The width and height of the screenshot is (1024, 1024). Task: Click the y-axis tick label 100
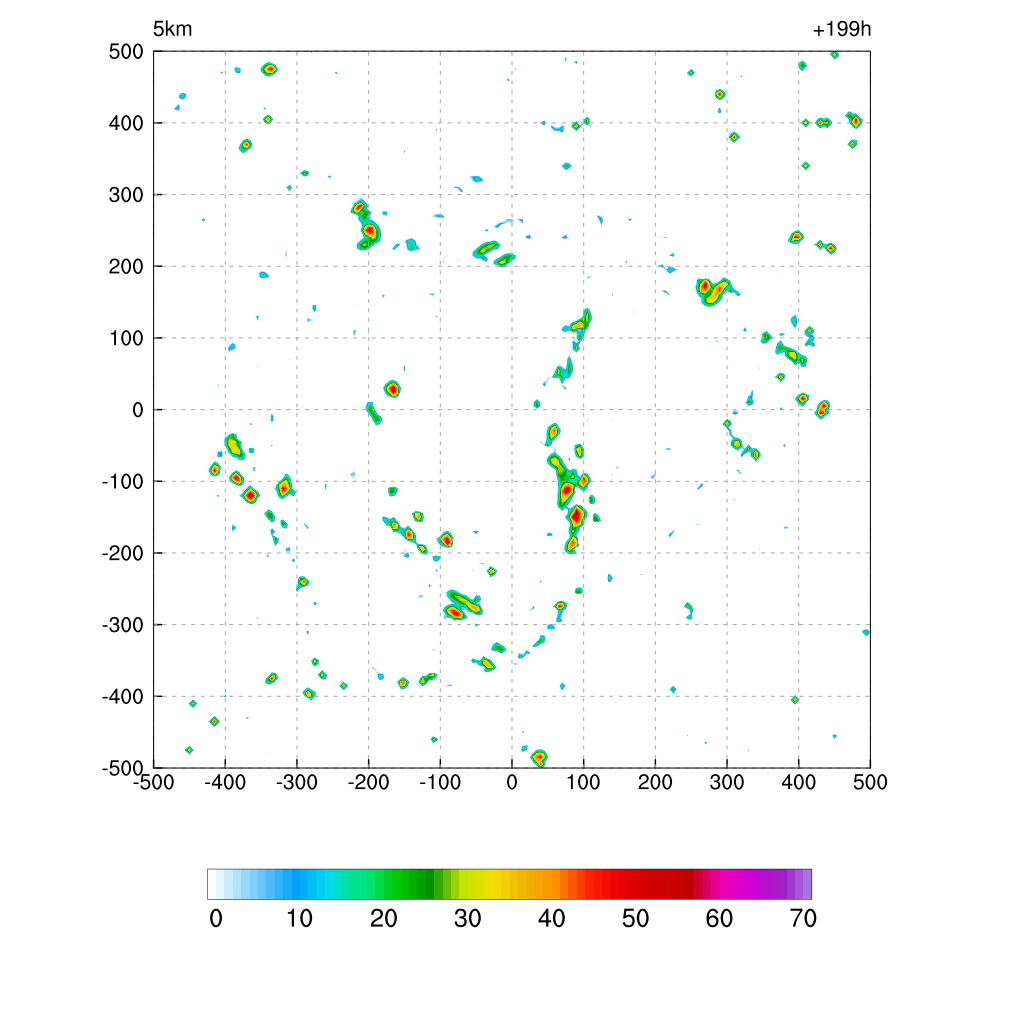126,338
